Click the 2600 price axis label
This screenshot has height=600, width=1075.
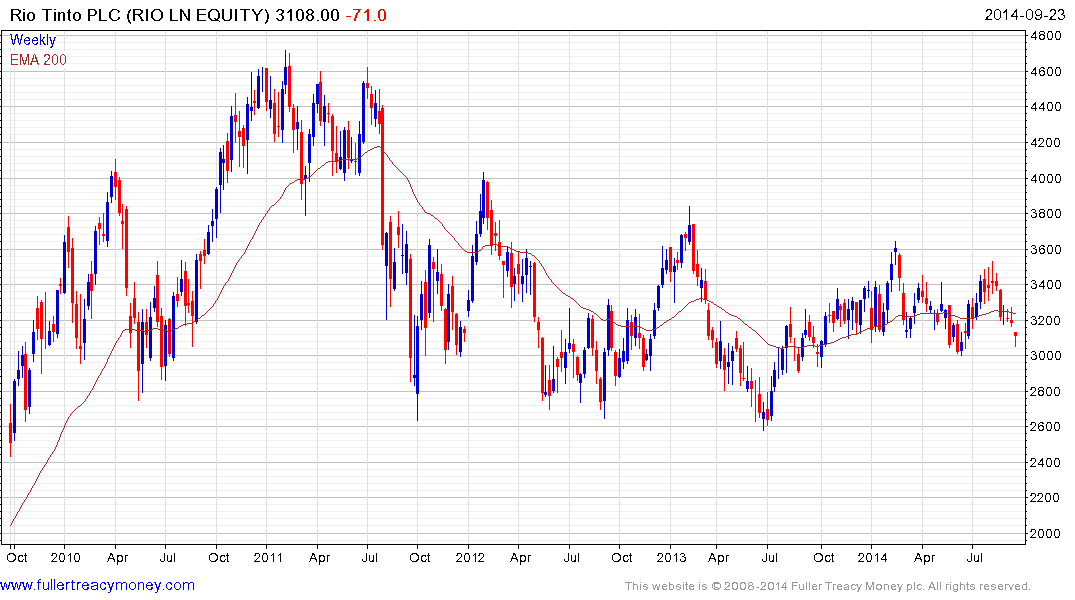(1046, 427)
